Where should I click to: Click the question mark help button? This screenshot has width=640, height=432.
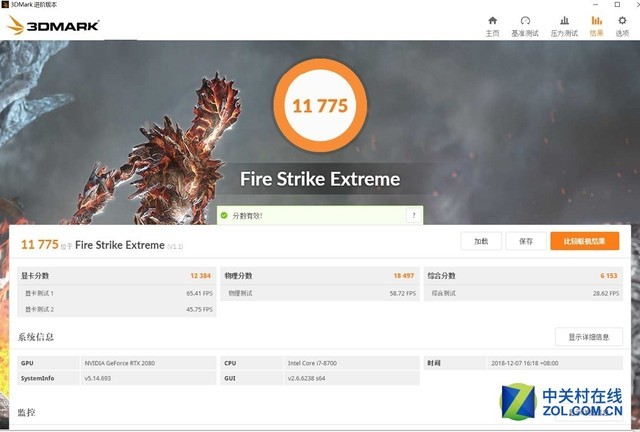(x=413, y=215)
